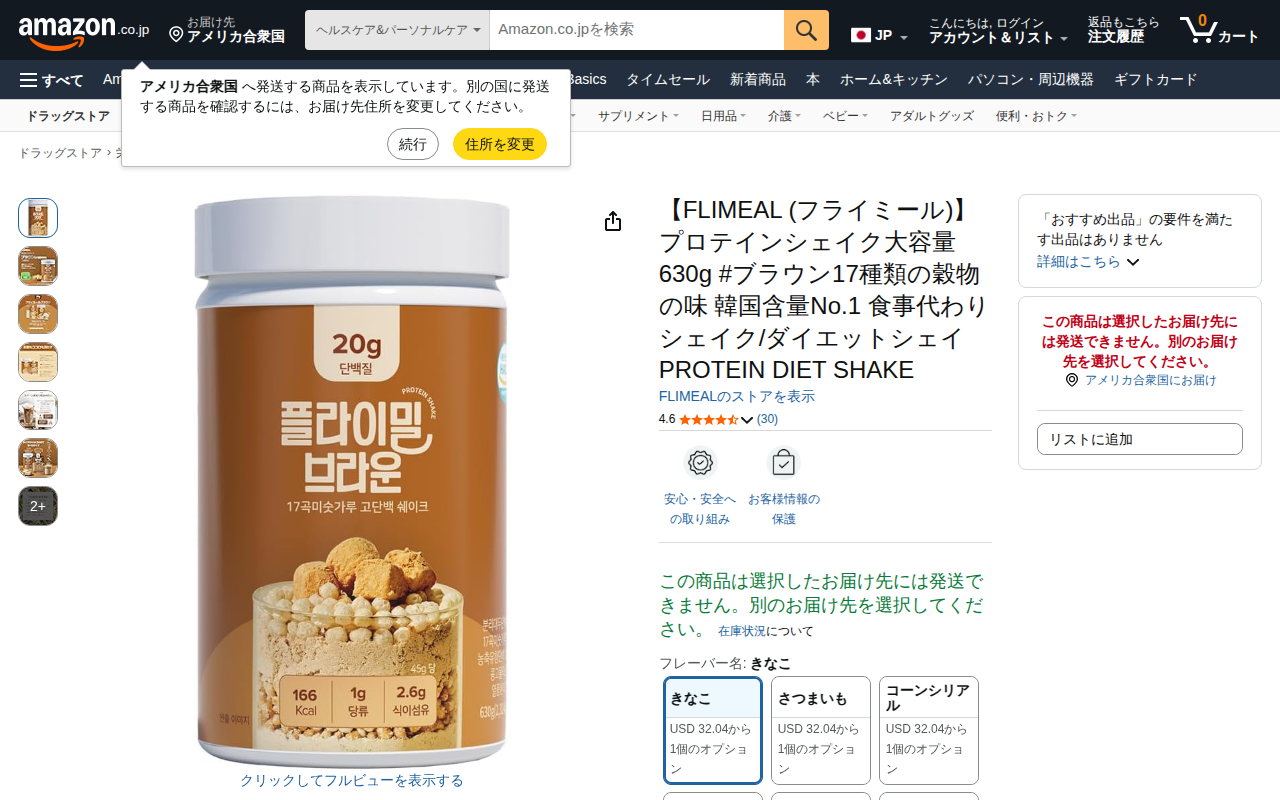Click the delivery location pin アメリカ合衆国
Image resolution: width=1280 pixels, height=800 pixels.
point(227,30)
